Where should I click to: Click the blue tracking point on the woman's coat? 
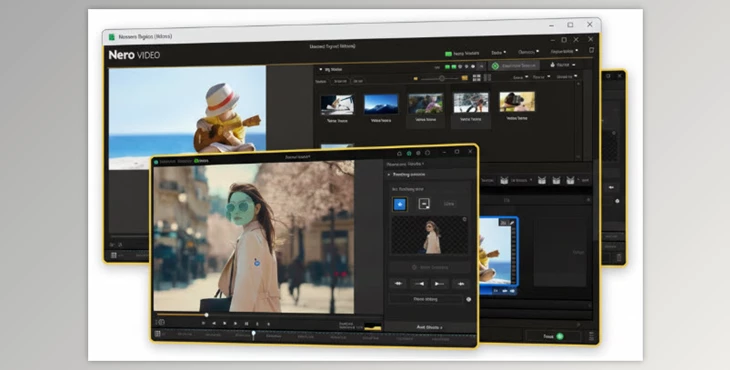tap(257, 263)
